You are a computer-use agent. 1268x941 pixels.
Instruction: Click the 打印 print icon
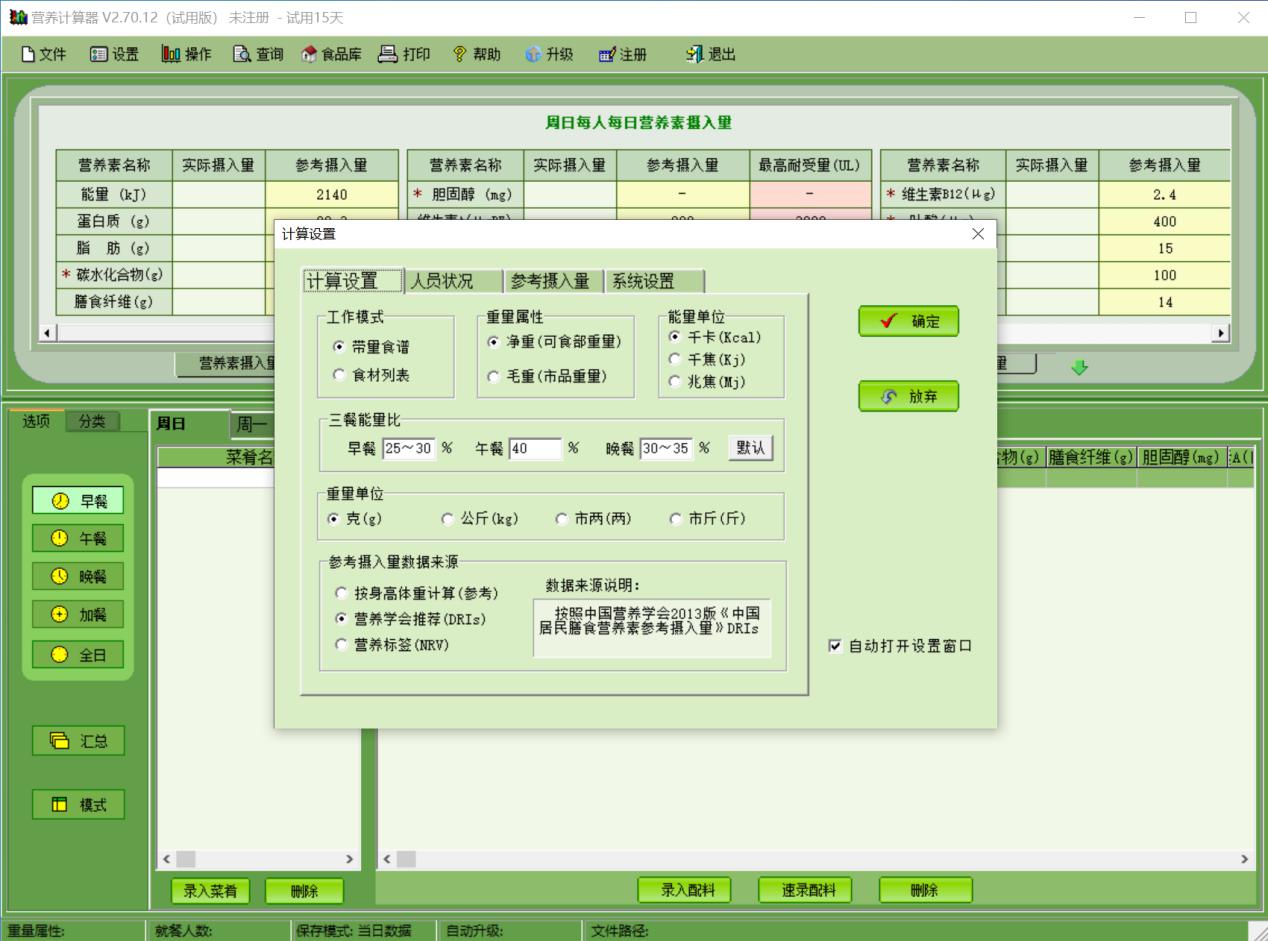404,54
